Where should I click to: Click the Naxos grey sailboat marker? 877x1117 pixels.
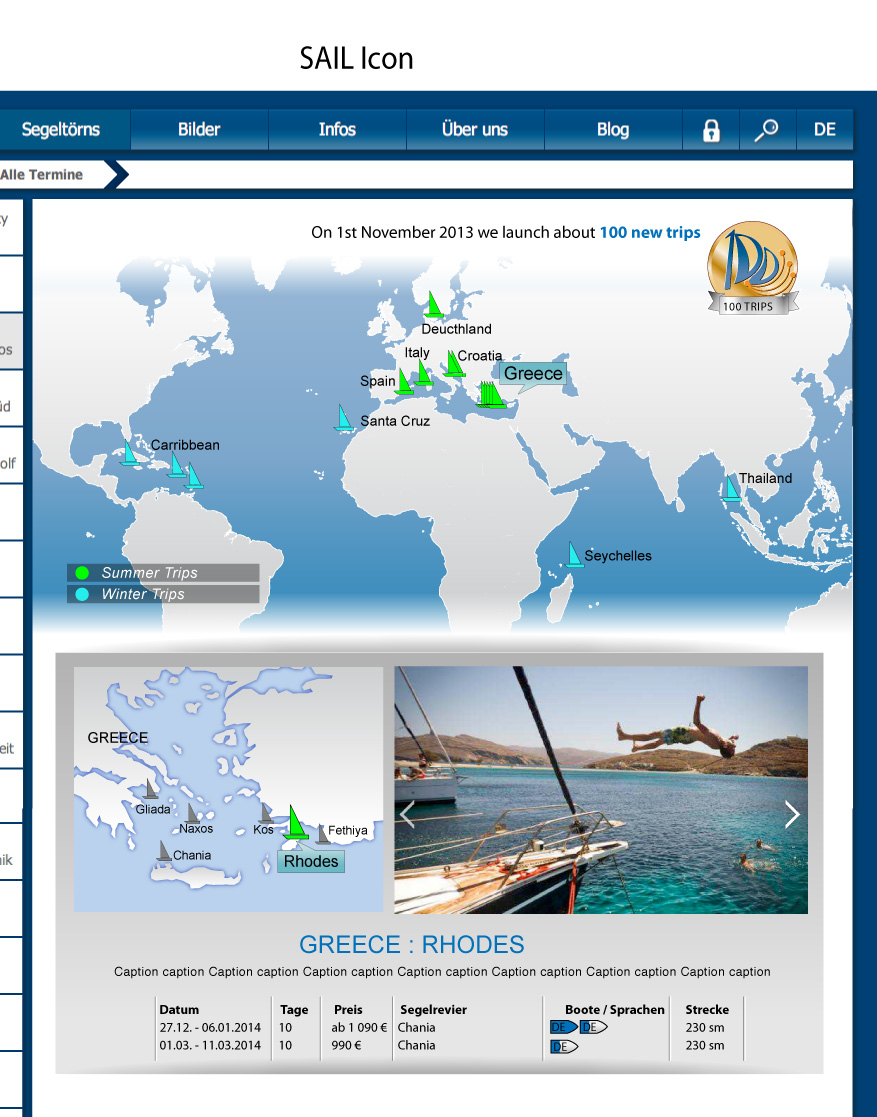tap(192, 814)
